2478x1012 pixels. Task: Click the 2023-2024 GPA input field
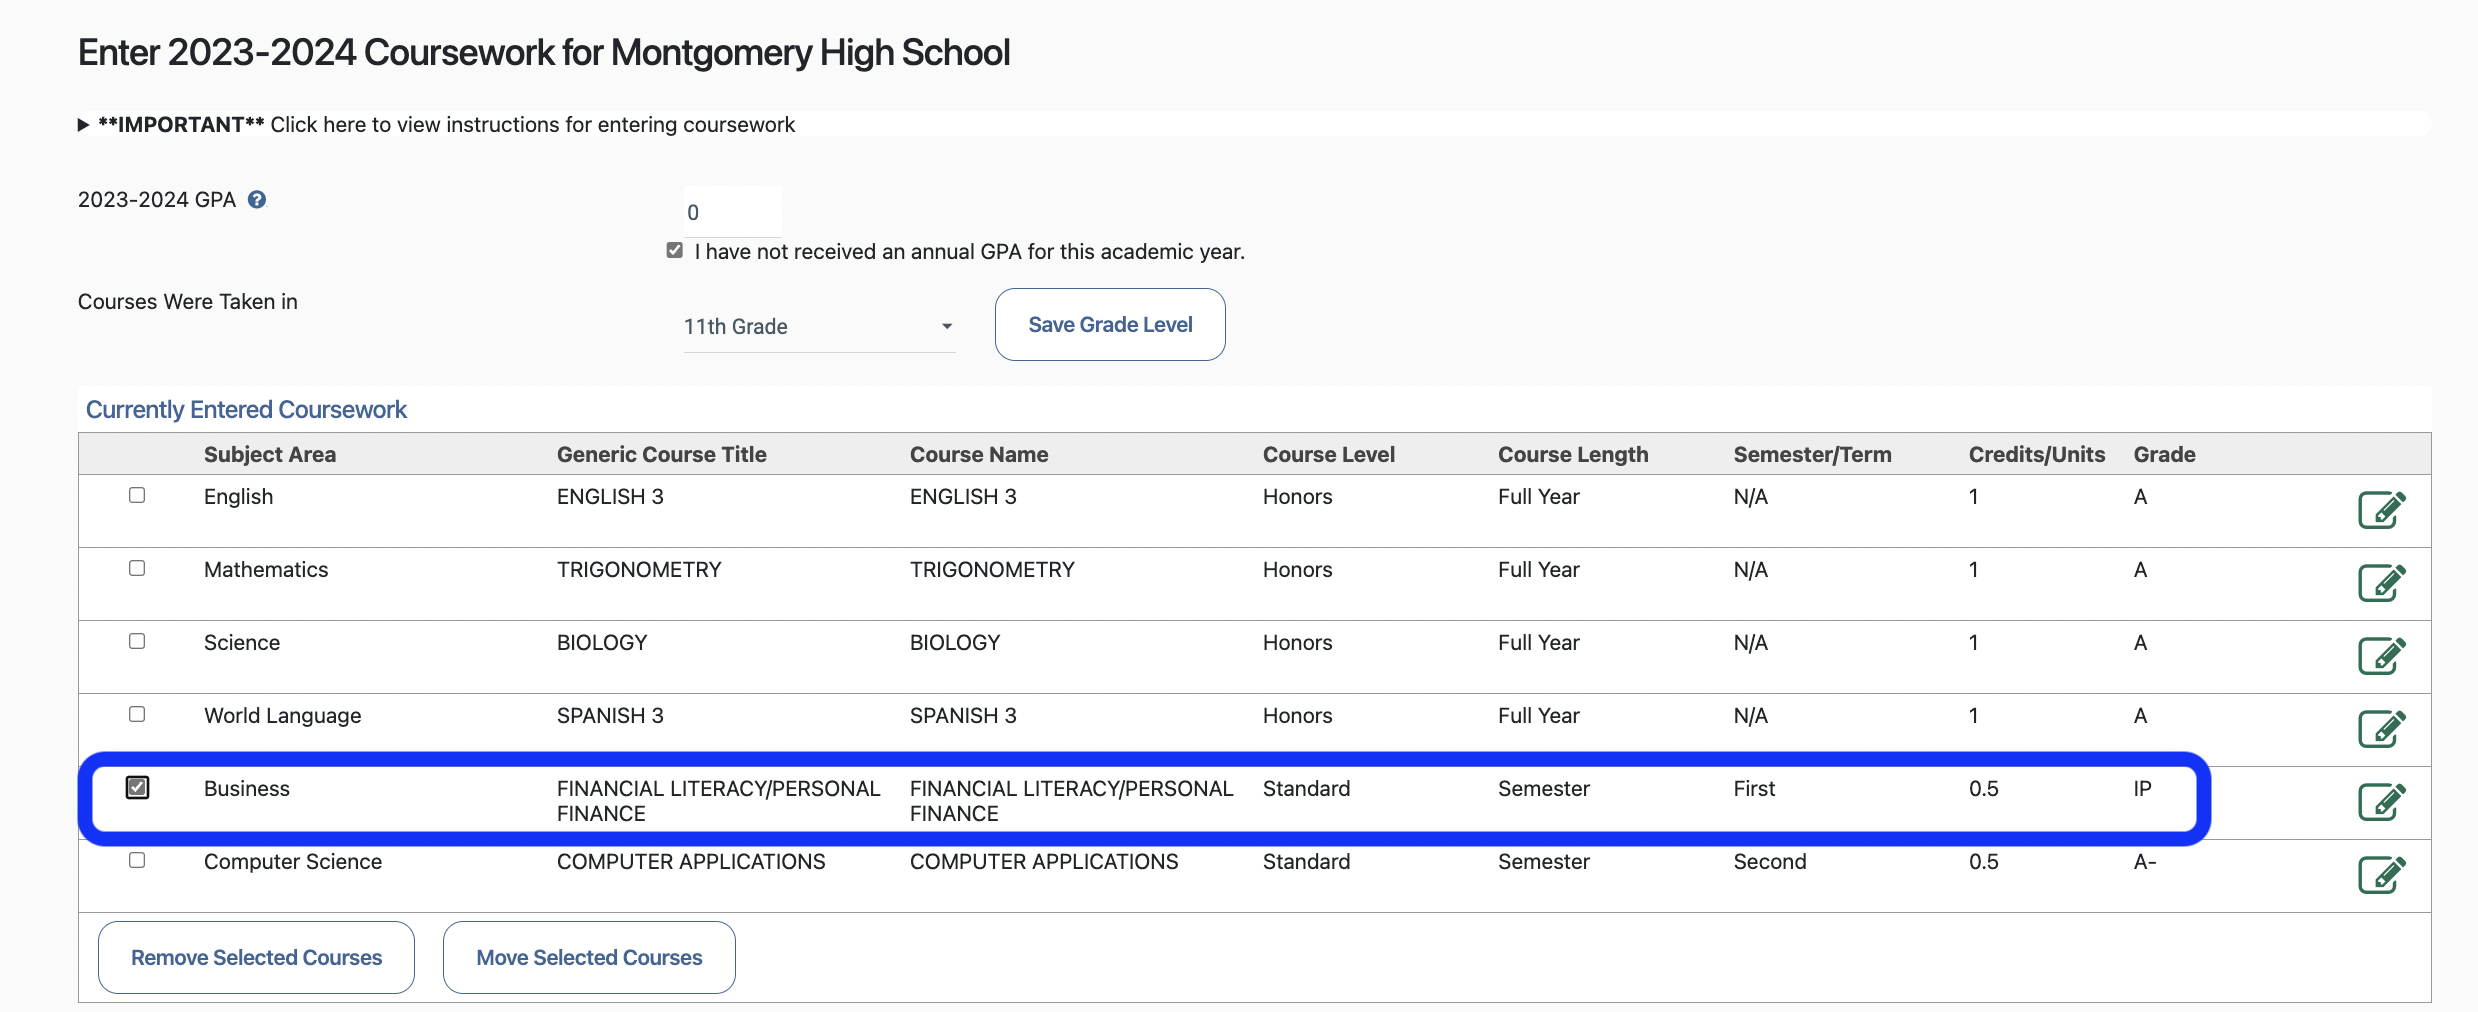(x=732, y=212)
